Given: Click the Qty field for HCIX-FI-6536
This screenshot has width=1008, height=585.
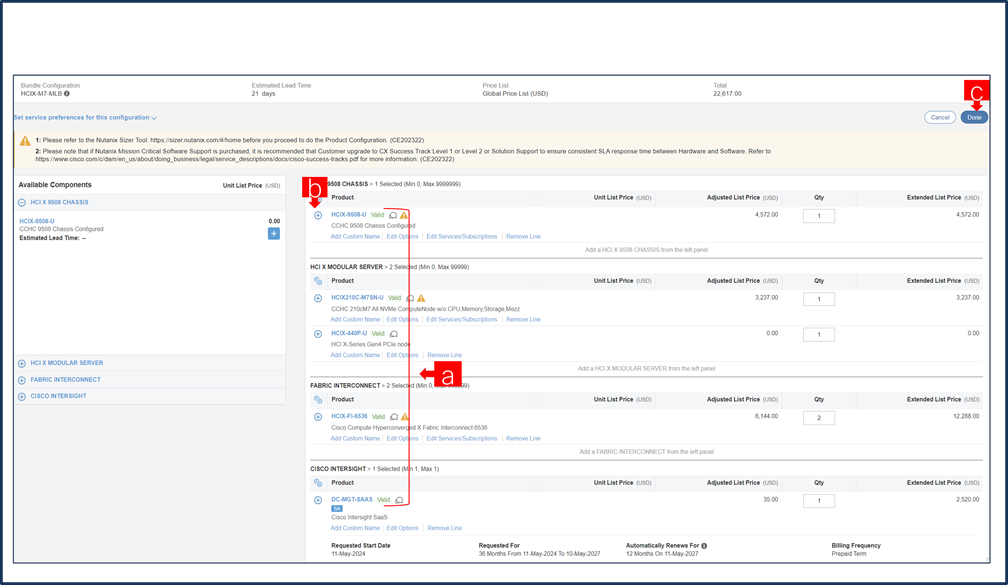Looking at the screenshot, I should click(x=819, y=418).
